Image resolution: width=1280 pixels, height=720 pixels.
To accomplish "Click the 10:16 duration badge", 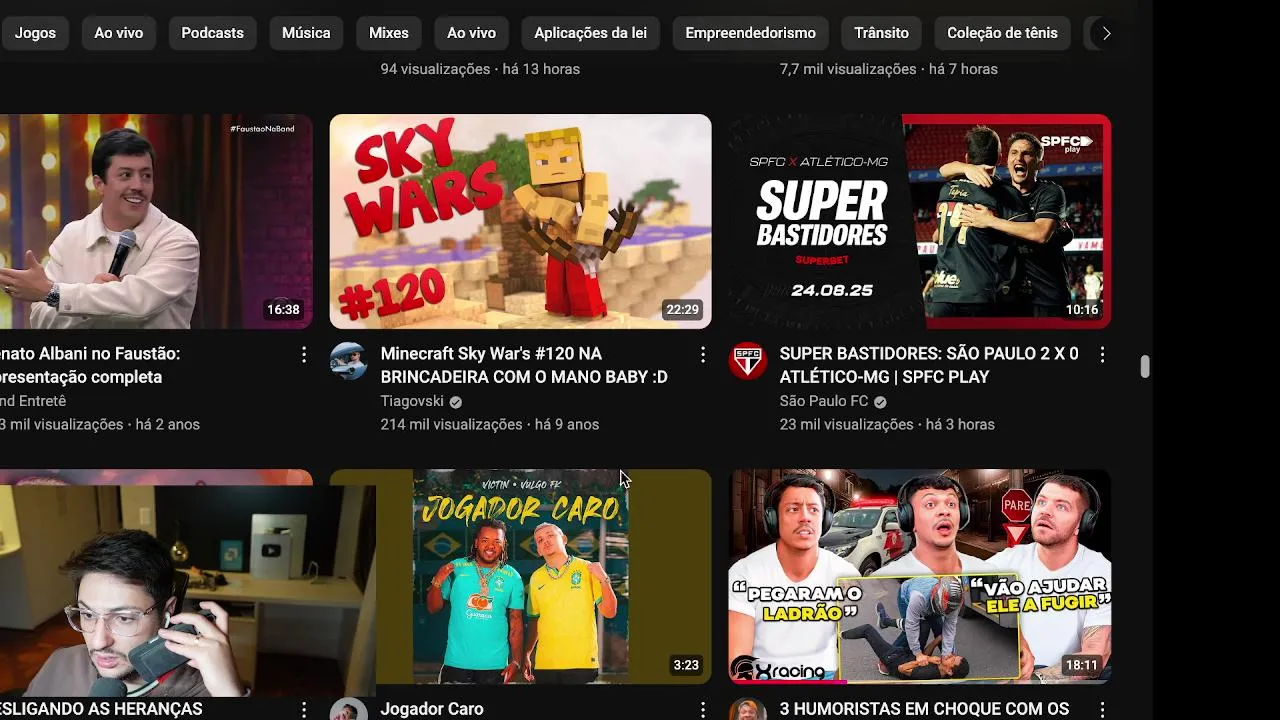I will point(1082,310).
